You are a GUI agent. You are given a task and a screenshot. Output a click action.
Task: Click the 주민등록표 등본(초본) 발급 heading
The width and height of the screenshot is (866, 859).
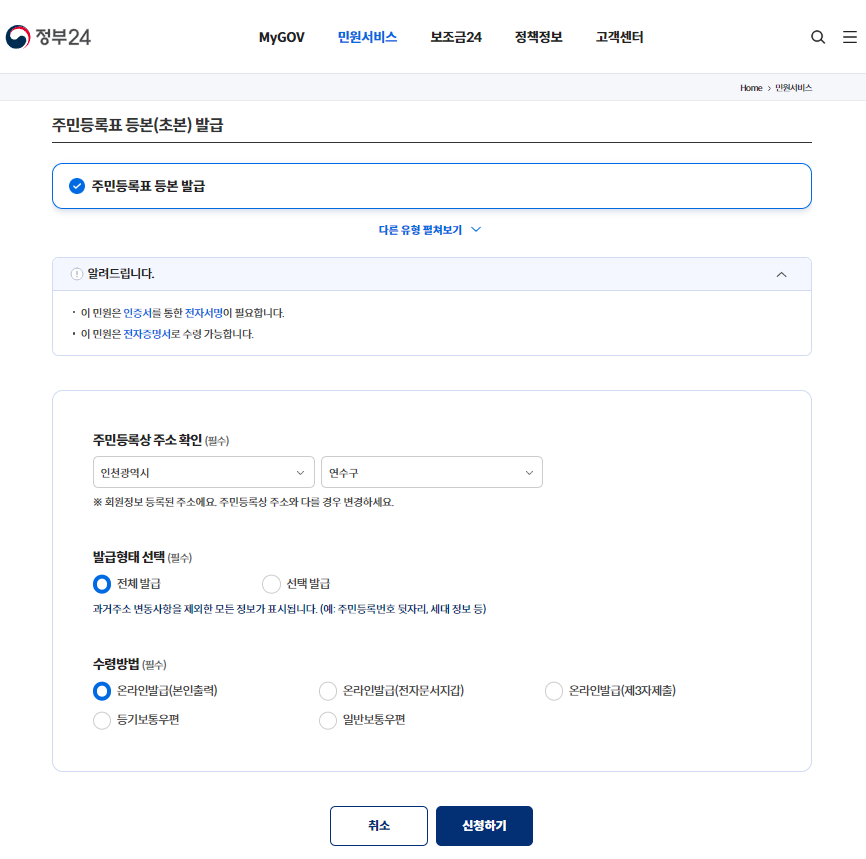(x=138, y=125)
